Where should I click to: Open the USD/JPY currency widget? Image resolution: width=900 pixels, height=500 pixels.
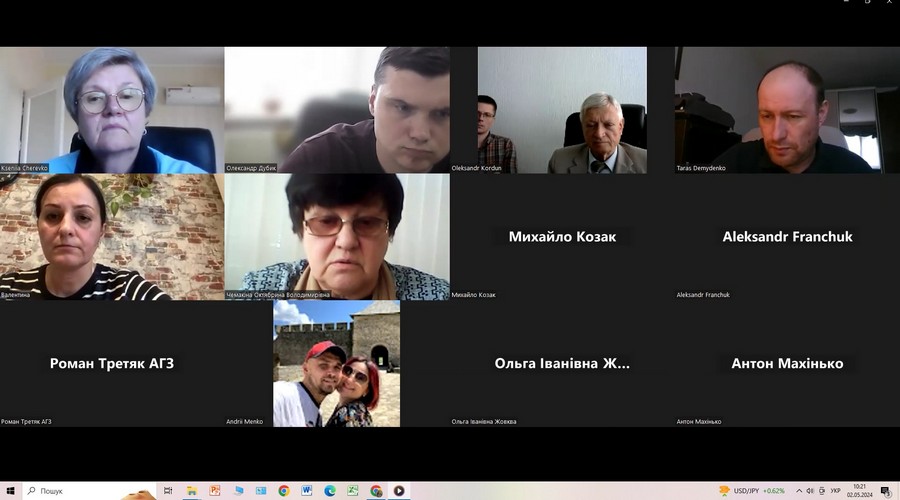click(x=752, y=491)
